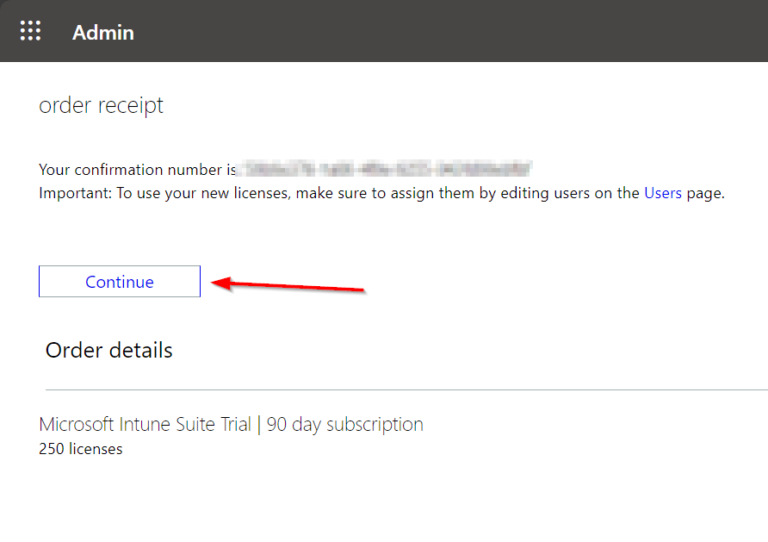
Task: Click the word 'page.' after Users link
Action: 705,193
